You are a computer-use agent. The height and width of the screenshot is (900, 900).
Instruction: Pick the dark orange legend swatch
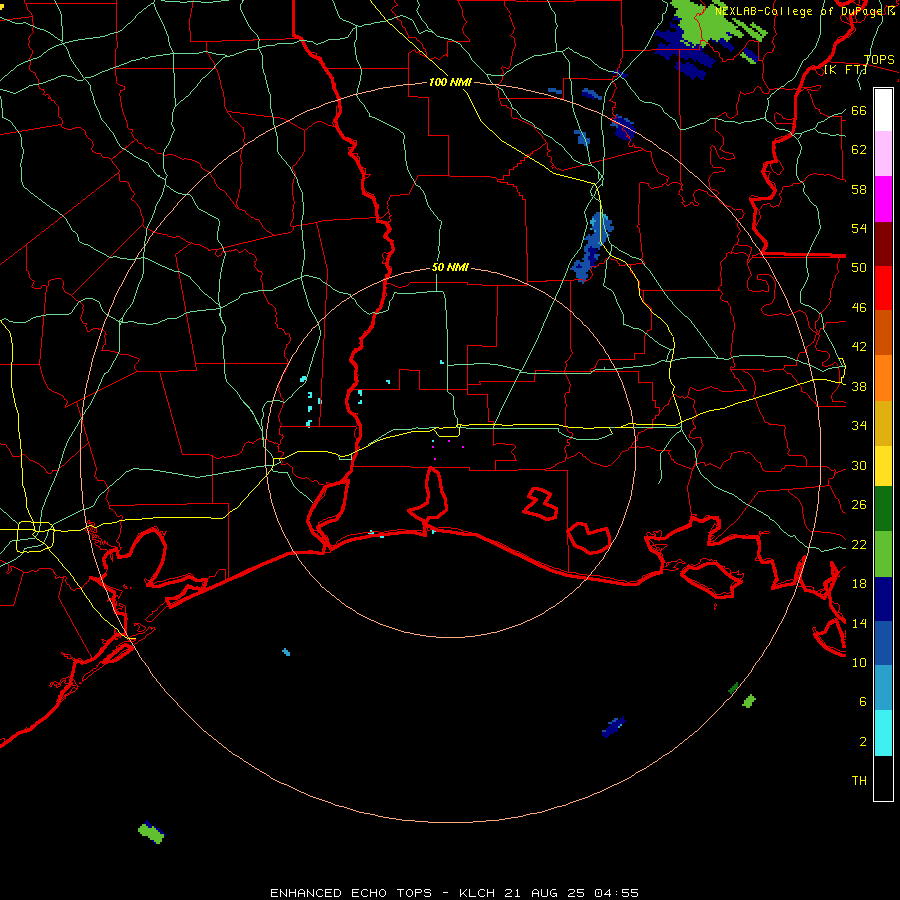[x=883, y=332]
